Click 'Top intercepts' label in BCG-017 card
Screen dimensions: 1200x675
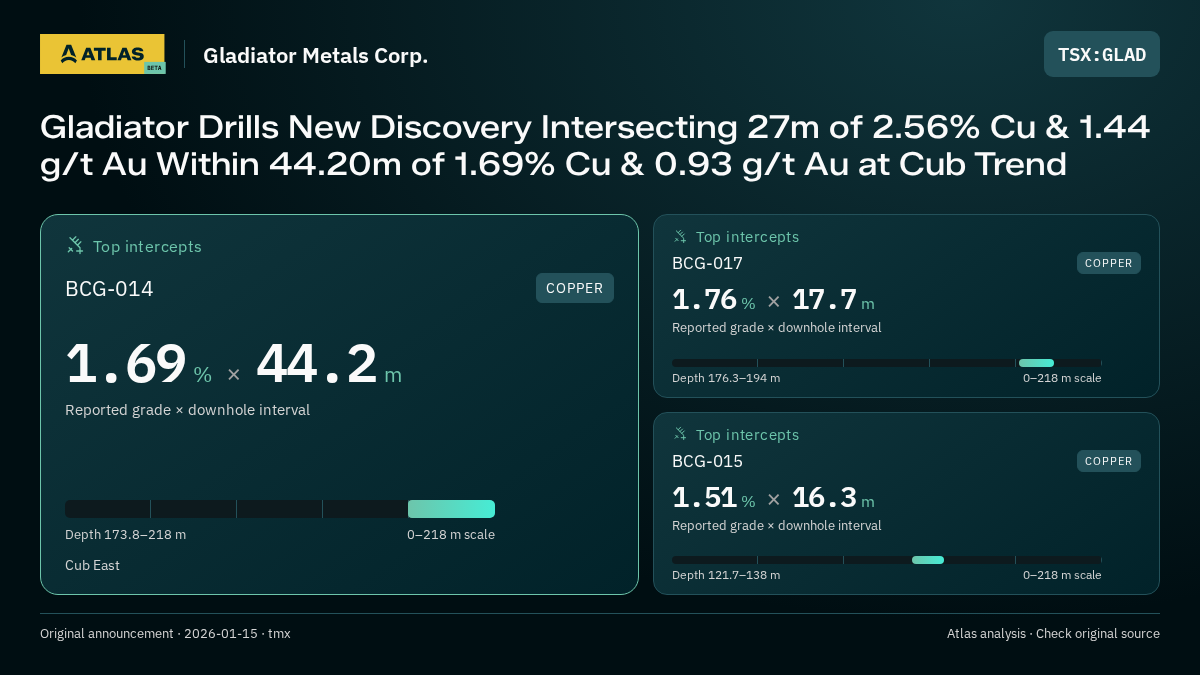coord(747,237)
